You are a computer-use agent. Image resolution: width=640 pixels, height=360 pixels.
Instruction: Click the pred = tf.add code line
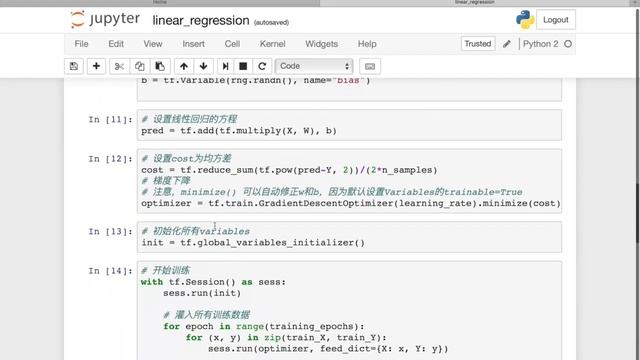pyautogui.click(x=239, y=131)
